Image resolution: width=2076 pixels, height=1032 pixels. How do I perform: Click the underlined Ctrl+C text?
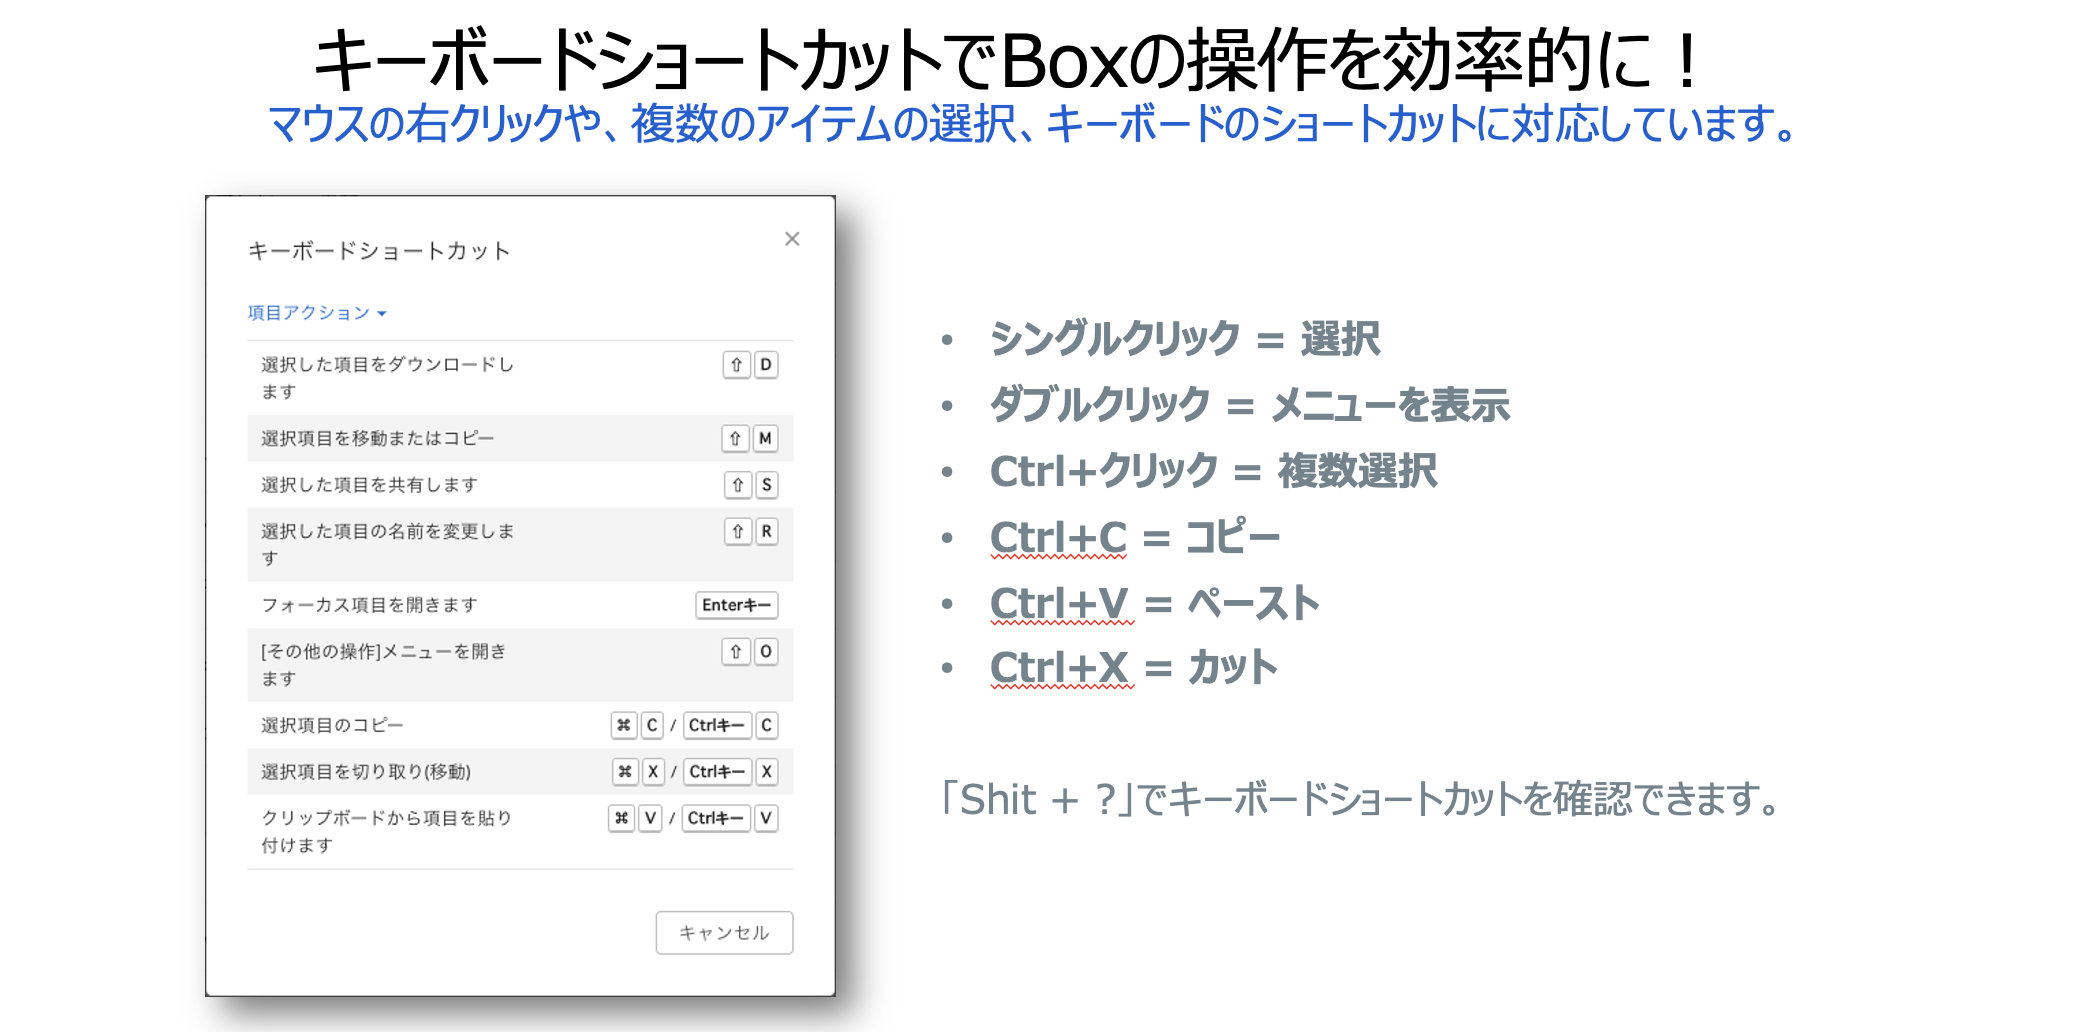point(1058,538)
